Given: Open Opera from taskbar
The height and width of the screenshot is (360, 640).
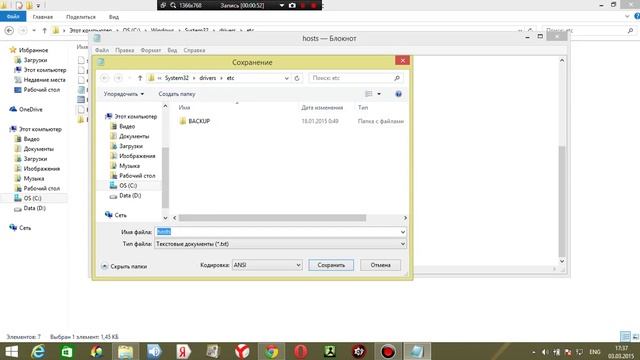Looking at the screenshot, I should pos(301,351).
